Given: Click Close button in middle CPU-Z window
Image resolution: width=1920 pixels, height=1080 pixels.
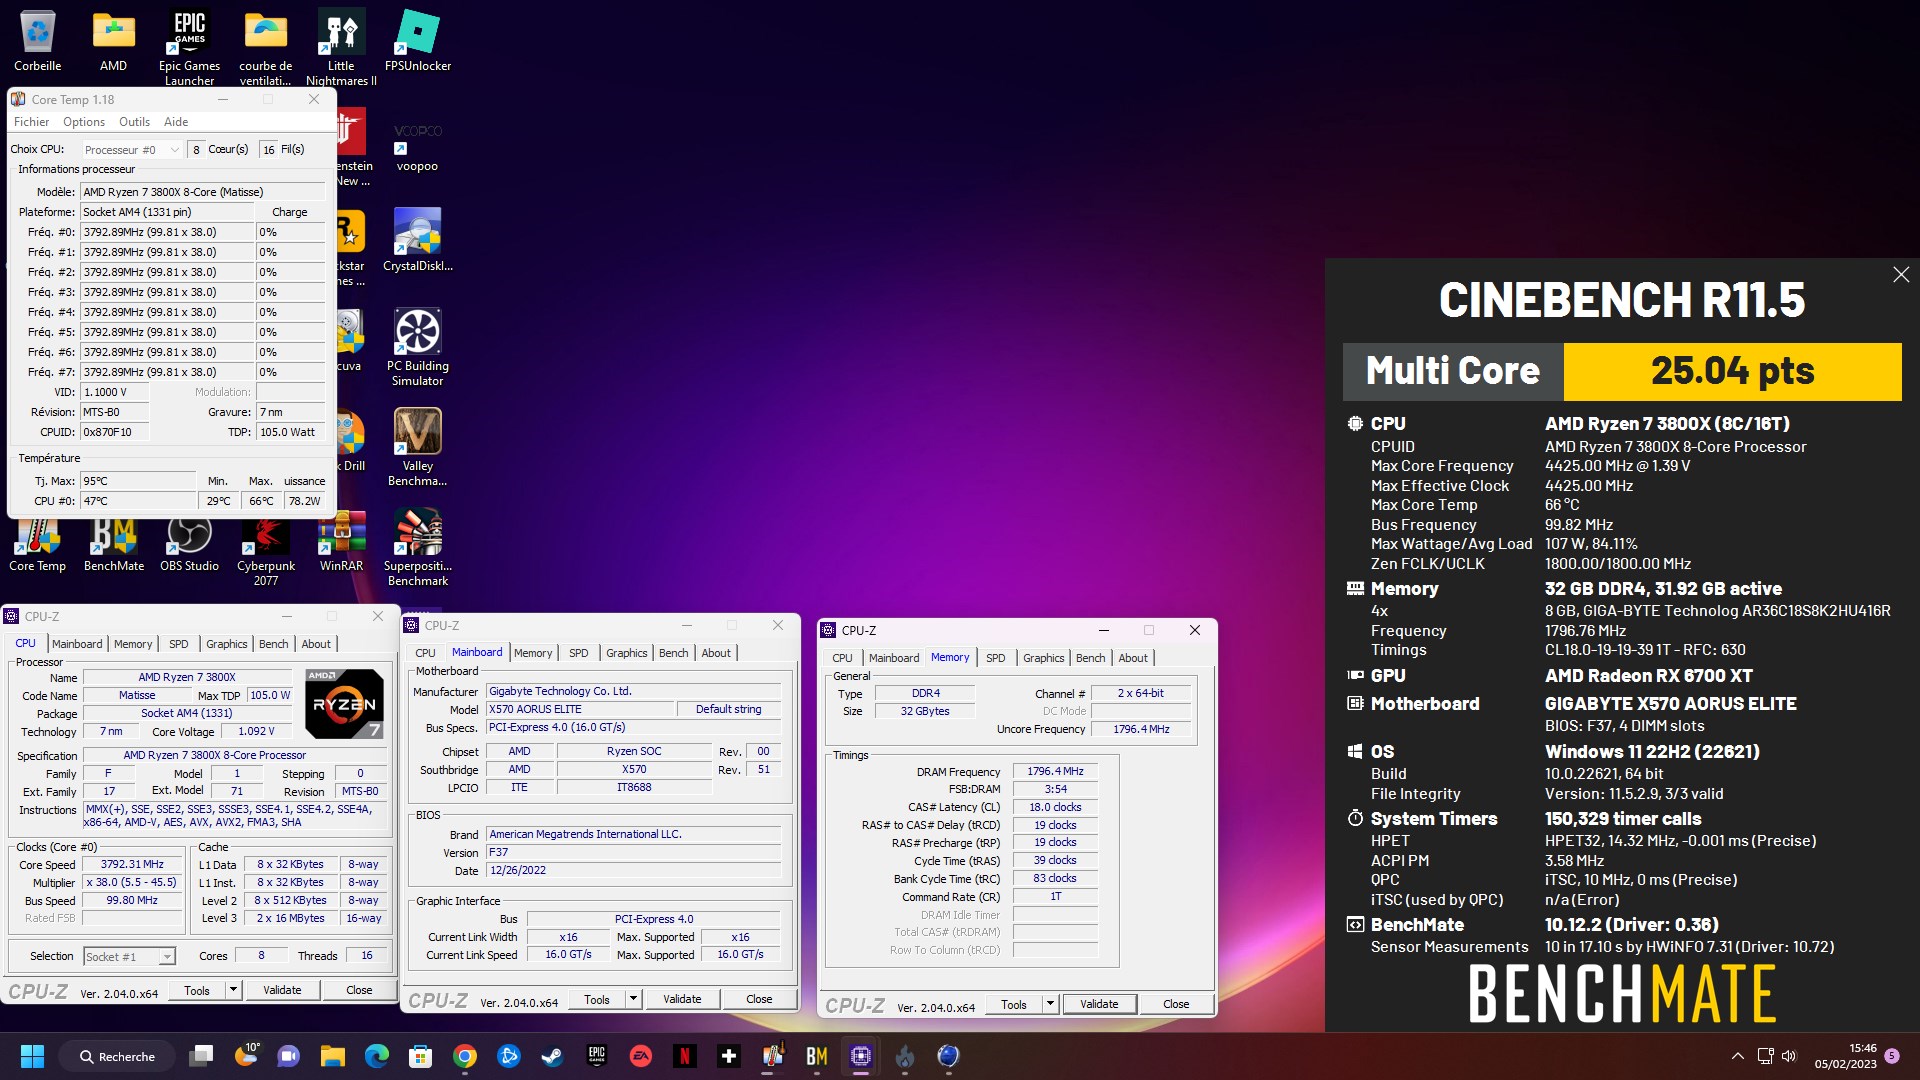Looking at the screenshot, I should 759,999.
